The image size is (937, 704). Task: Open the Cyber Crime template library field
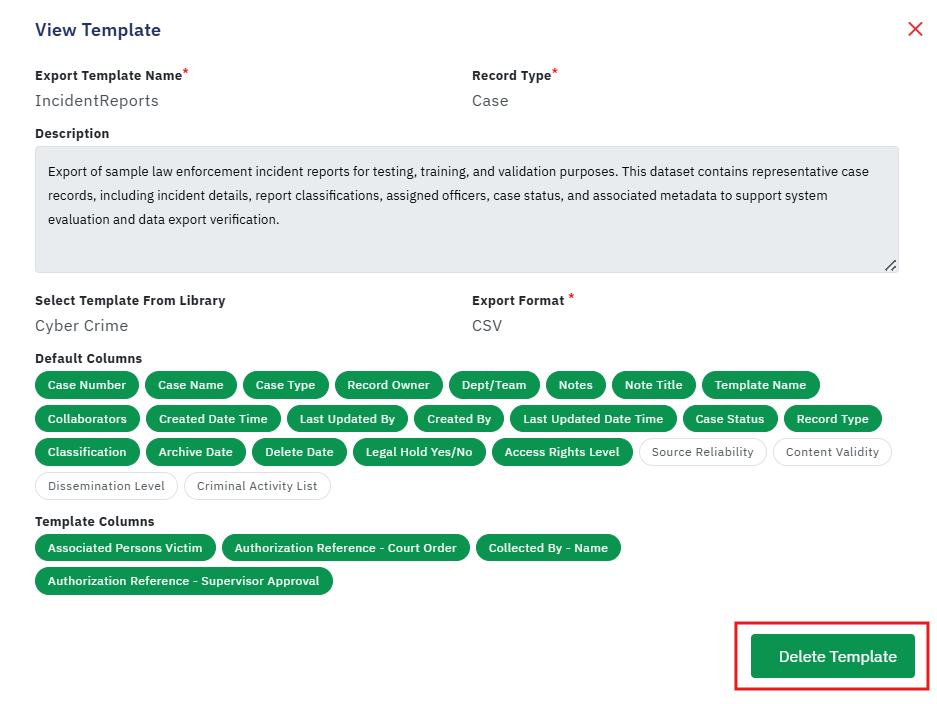(82, 326)
